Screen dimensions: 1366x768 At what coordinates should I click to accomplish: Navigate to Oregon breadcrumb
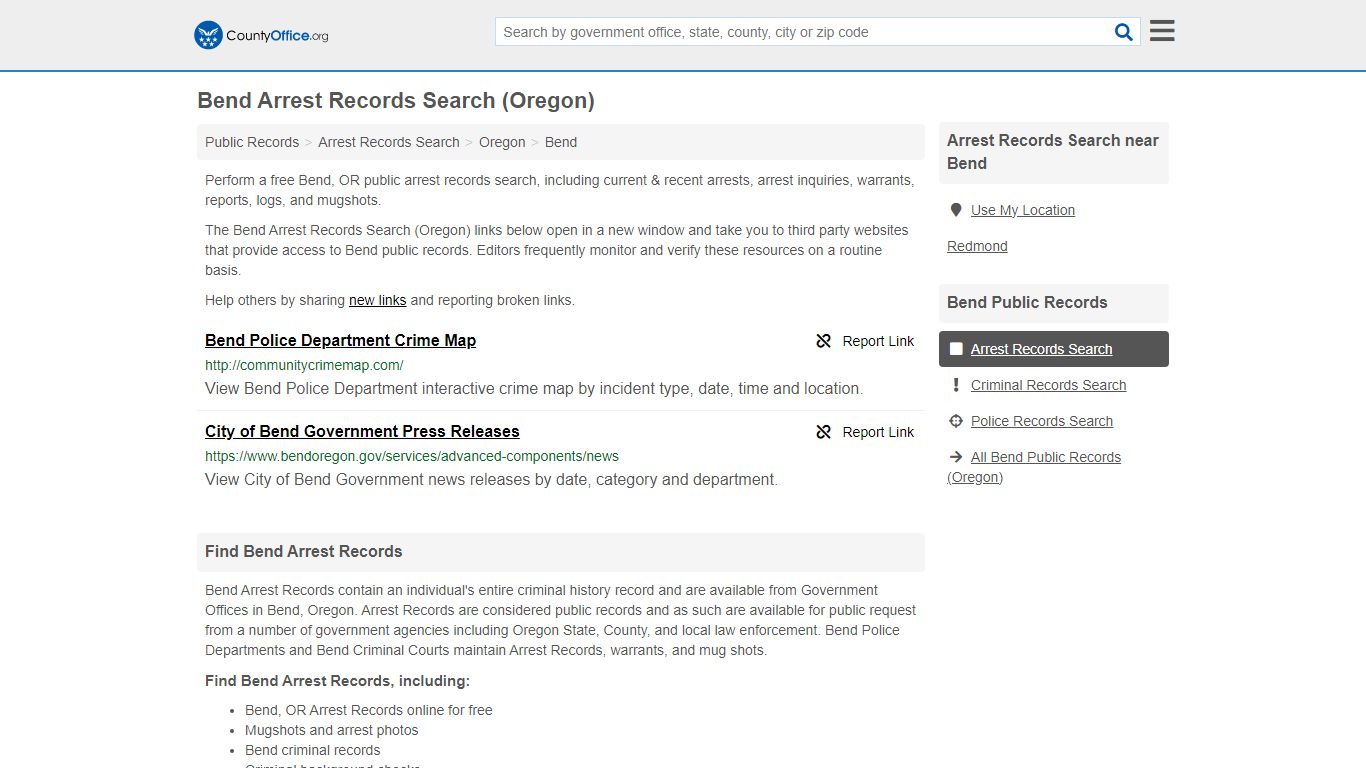click(502, 142)
